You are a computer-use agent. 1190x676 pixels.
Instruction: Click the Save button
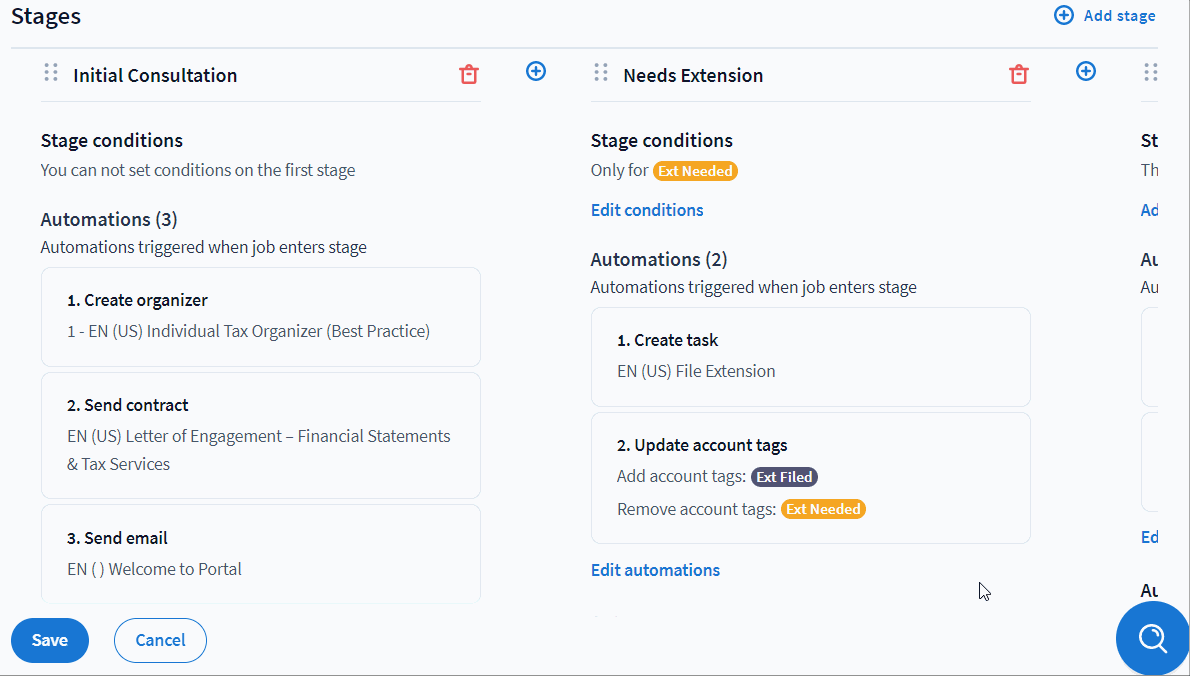point(50,640)
